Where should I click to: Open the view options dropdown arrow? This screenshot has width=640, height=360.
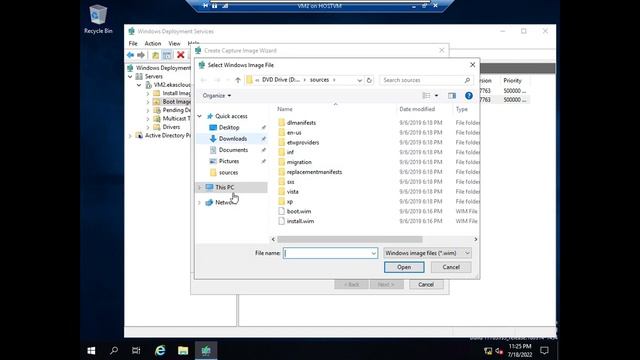point(436,96)
